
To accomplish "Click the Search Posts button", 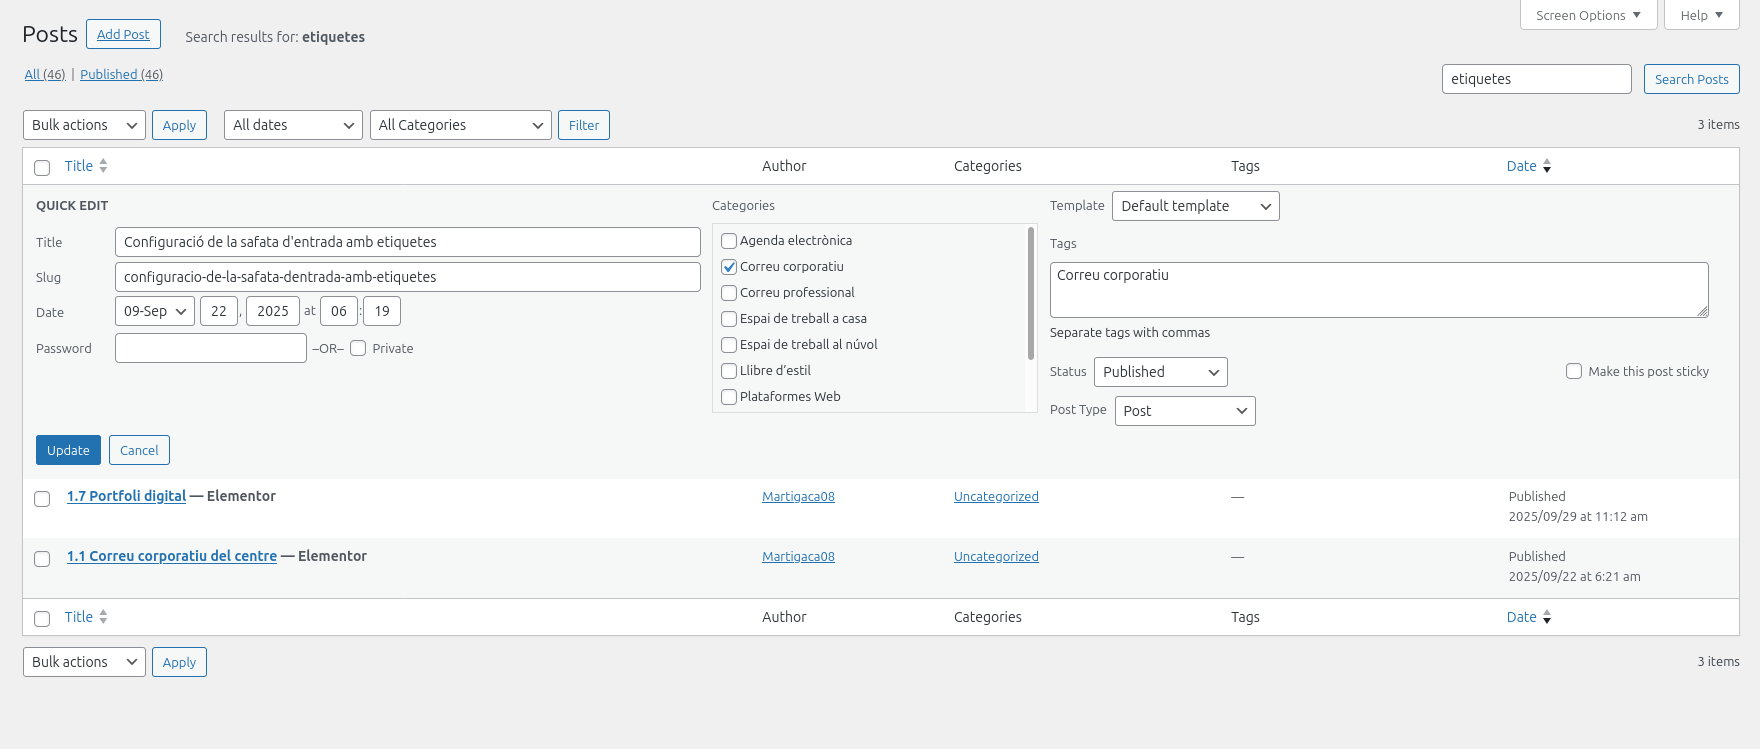I will (x=1691, y=79).
